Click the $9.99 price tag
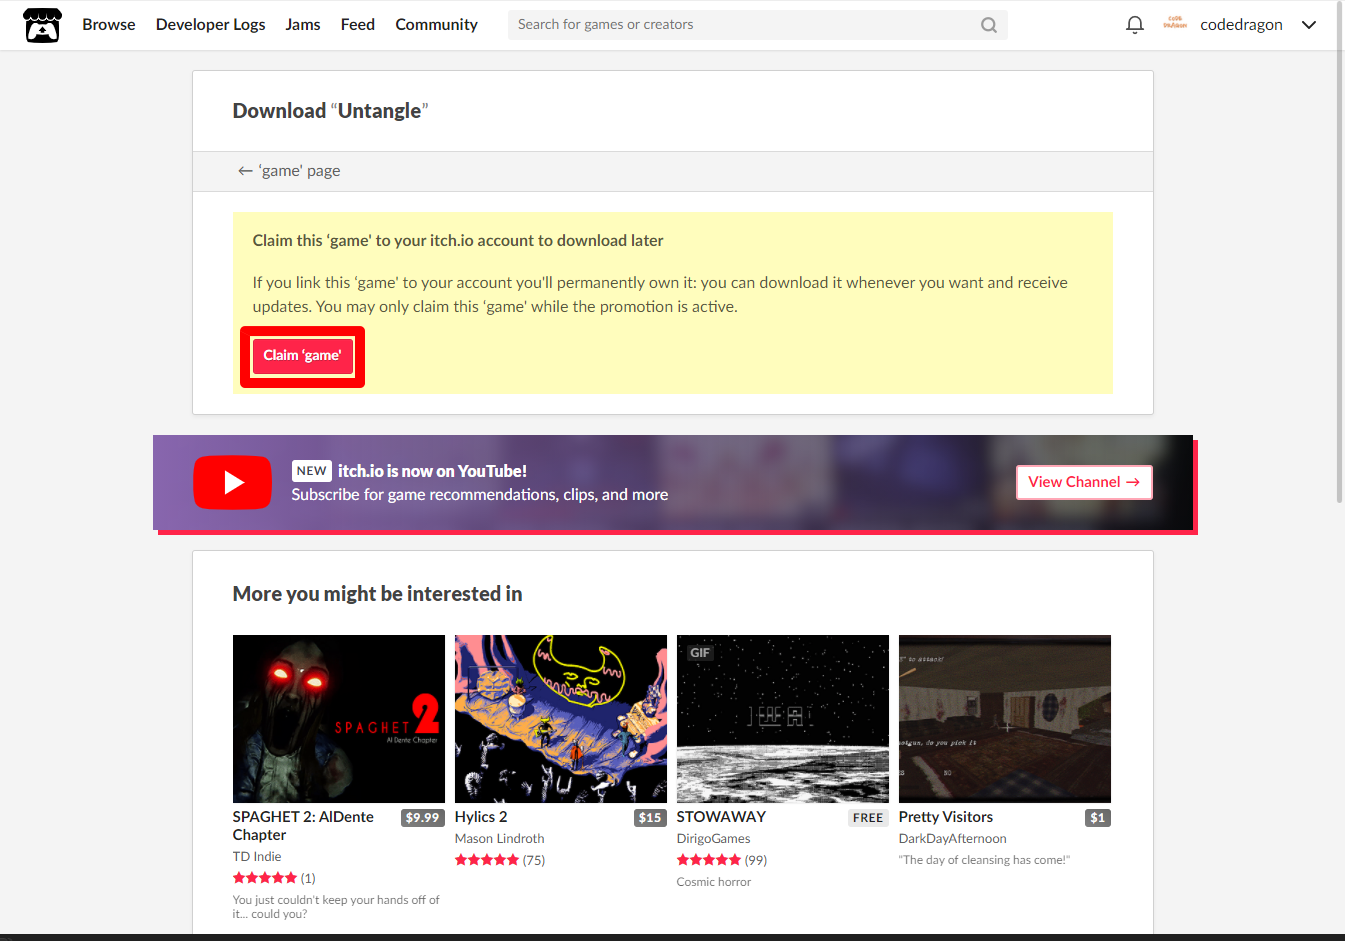This screenshot has width=1345, height=941. (423, 818)
